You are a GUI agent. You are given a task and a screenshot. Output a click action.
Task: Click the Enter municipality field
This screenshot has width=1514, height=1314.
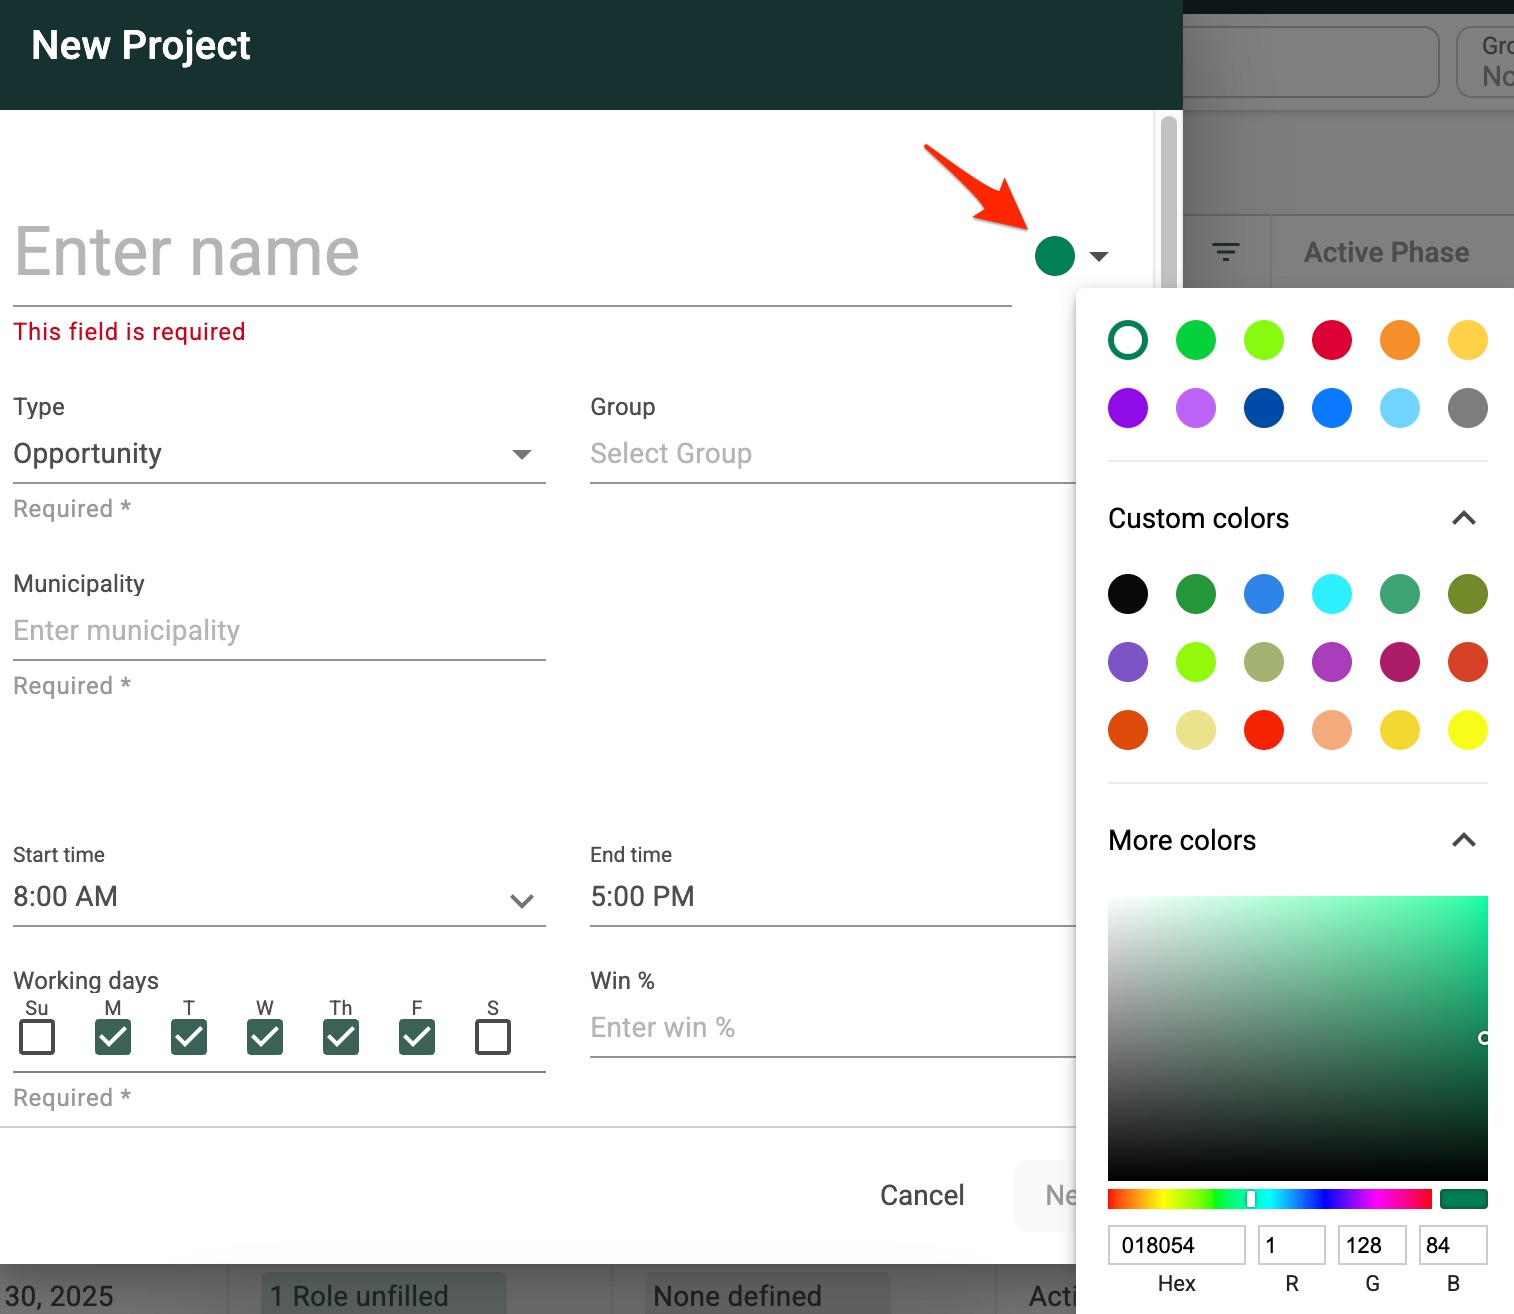pos(279,631)
